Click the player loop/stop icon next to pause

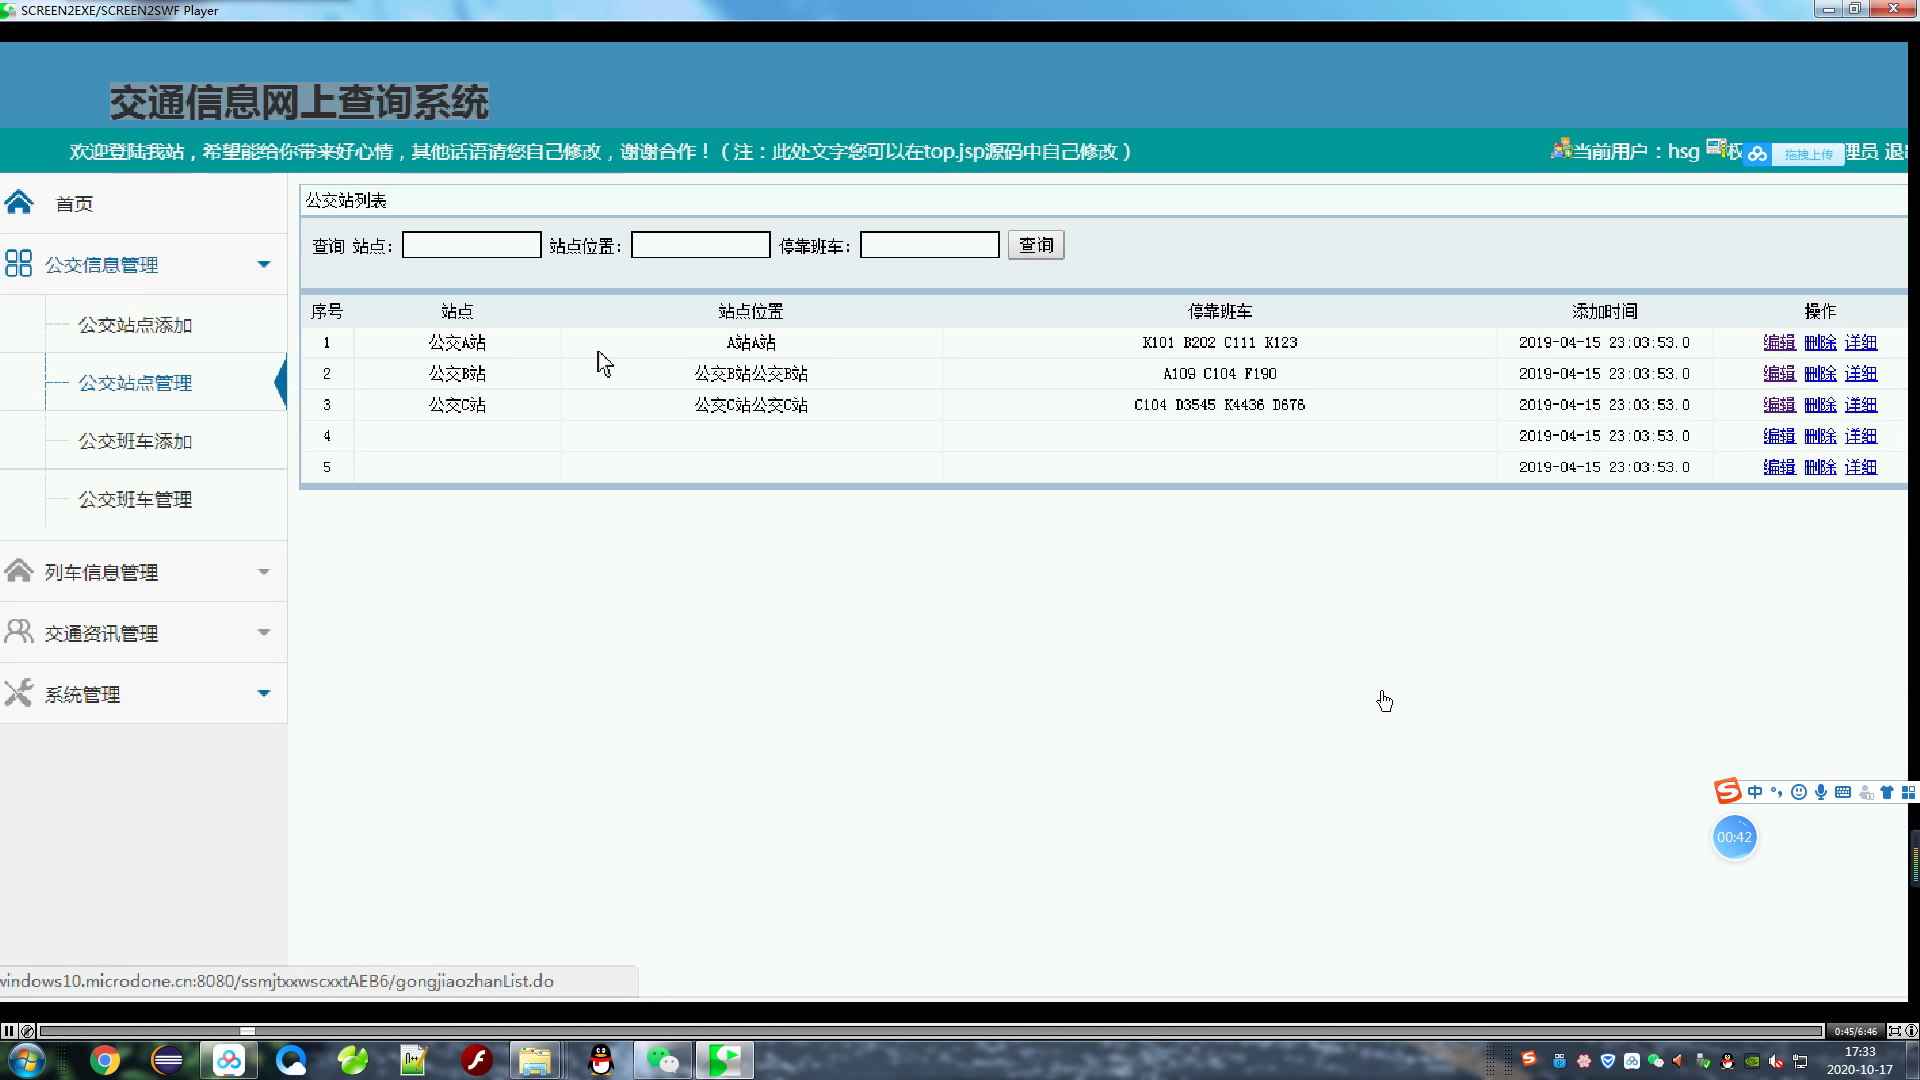[28, 1031]
